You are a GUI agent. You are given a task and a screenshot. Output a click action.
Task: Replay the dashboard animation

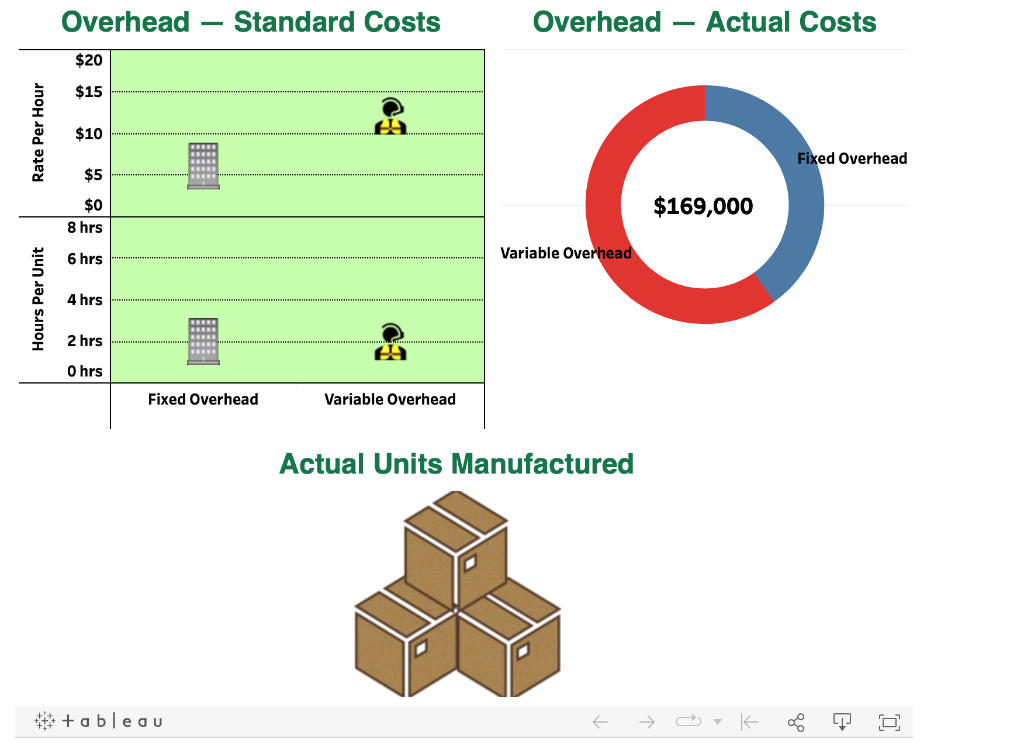click(x=690, y=721)
